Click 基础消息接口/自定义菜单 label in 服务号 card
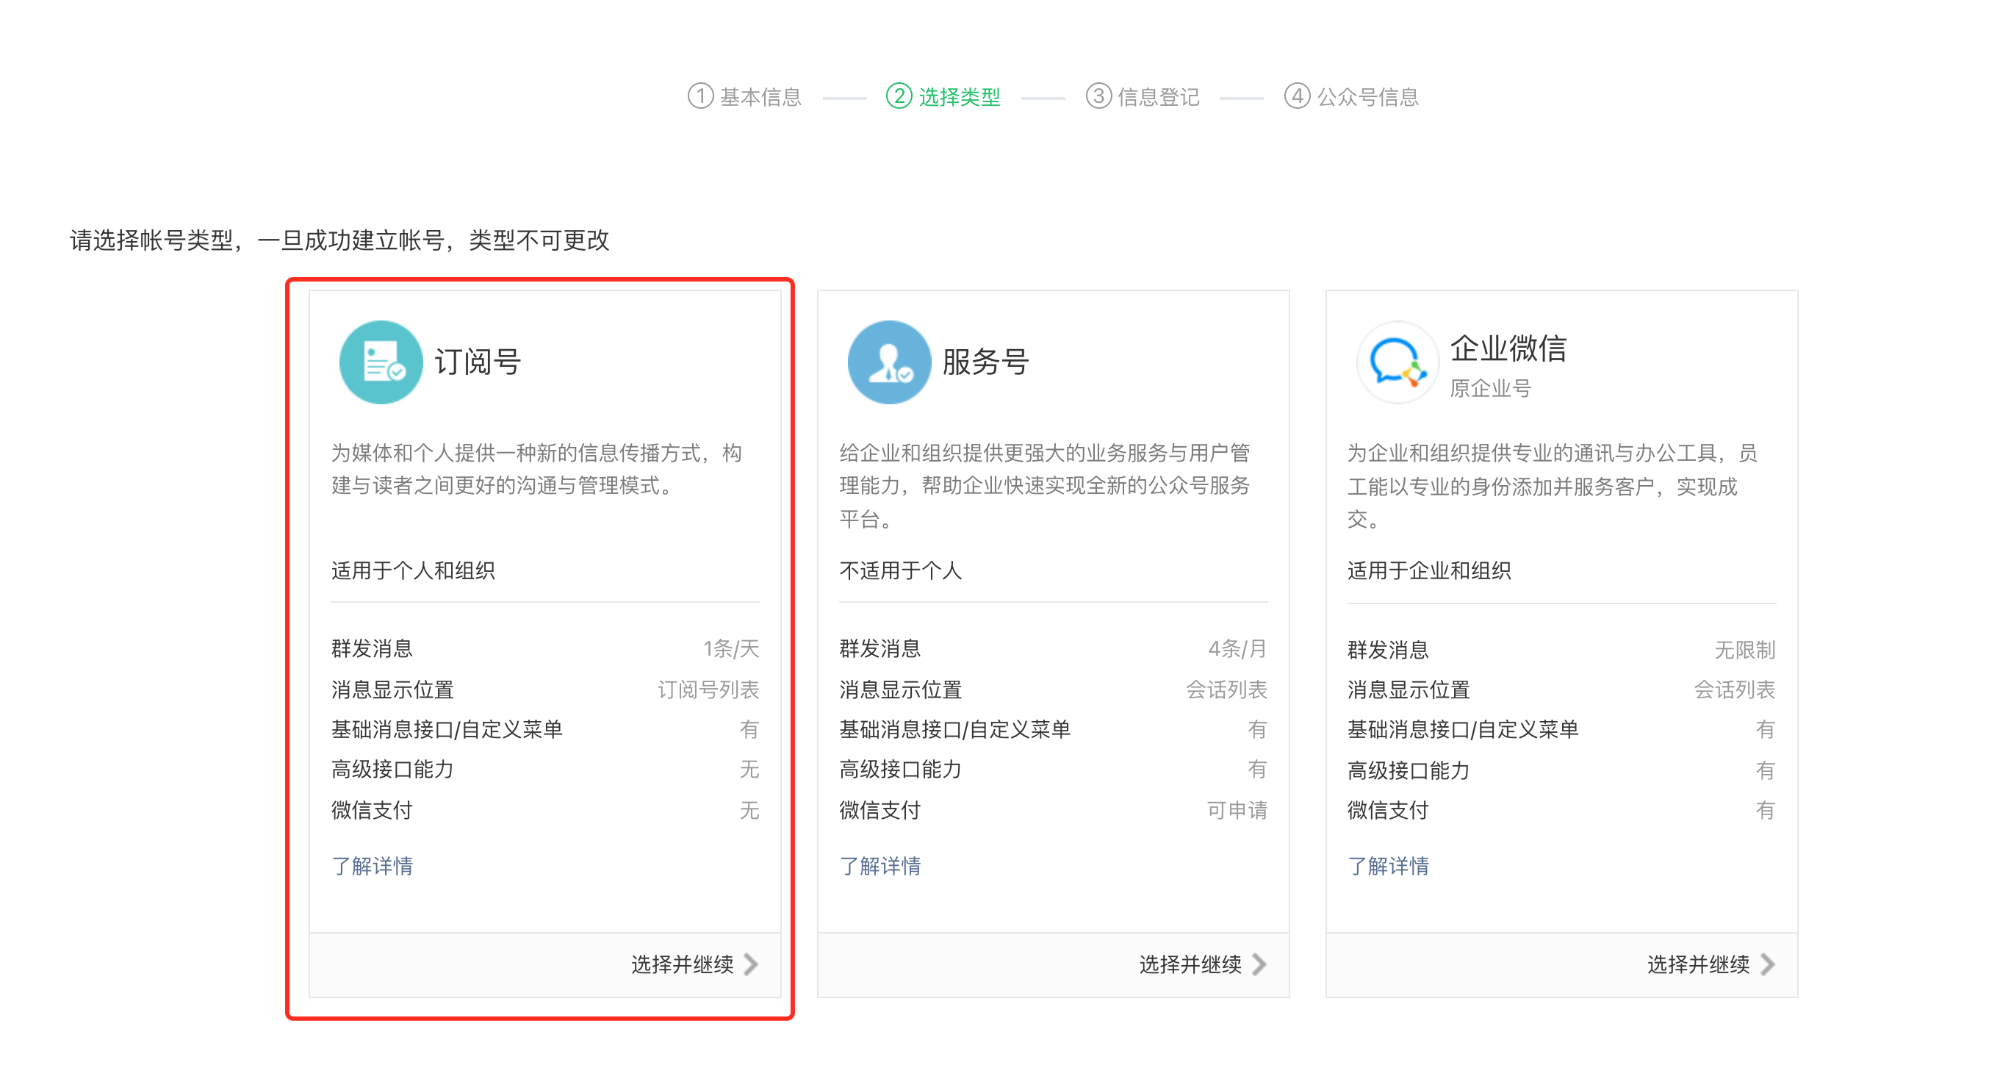This screenshot has width=2000, height=1082. pyautogui.click(x=955, y=730)
